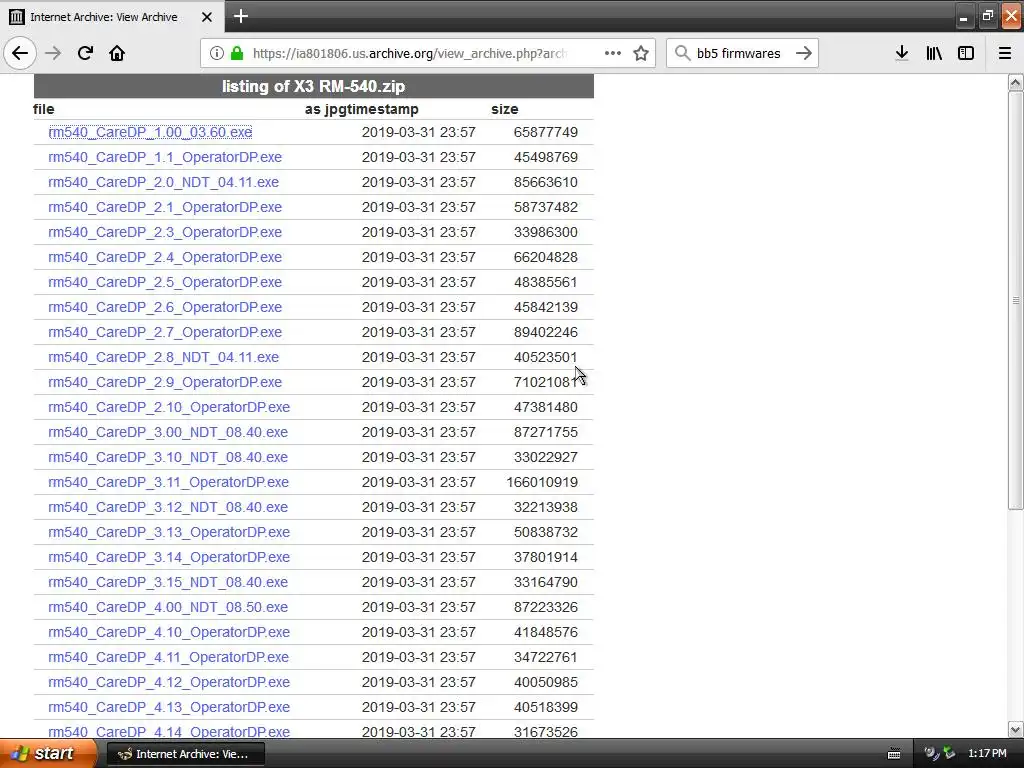Open the downloads panel

(x=902, y=53)
